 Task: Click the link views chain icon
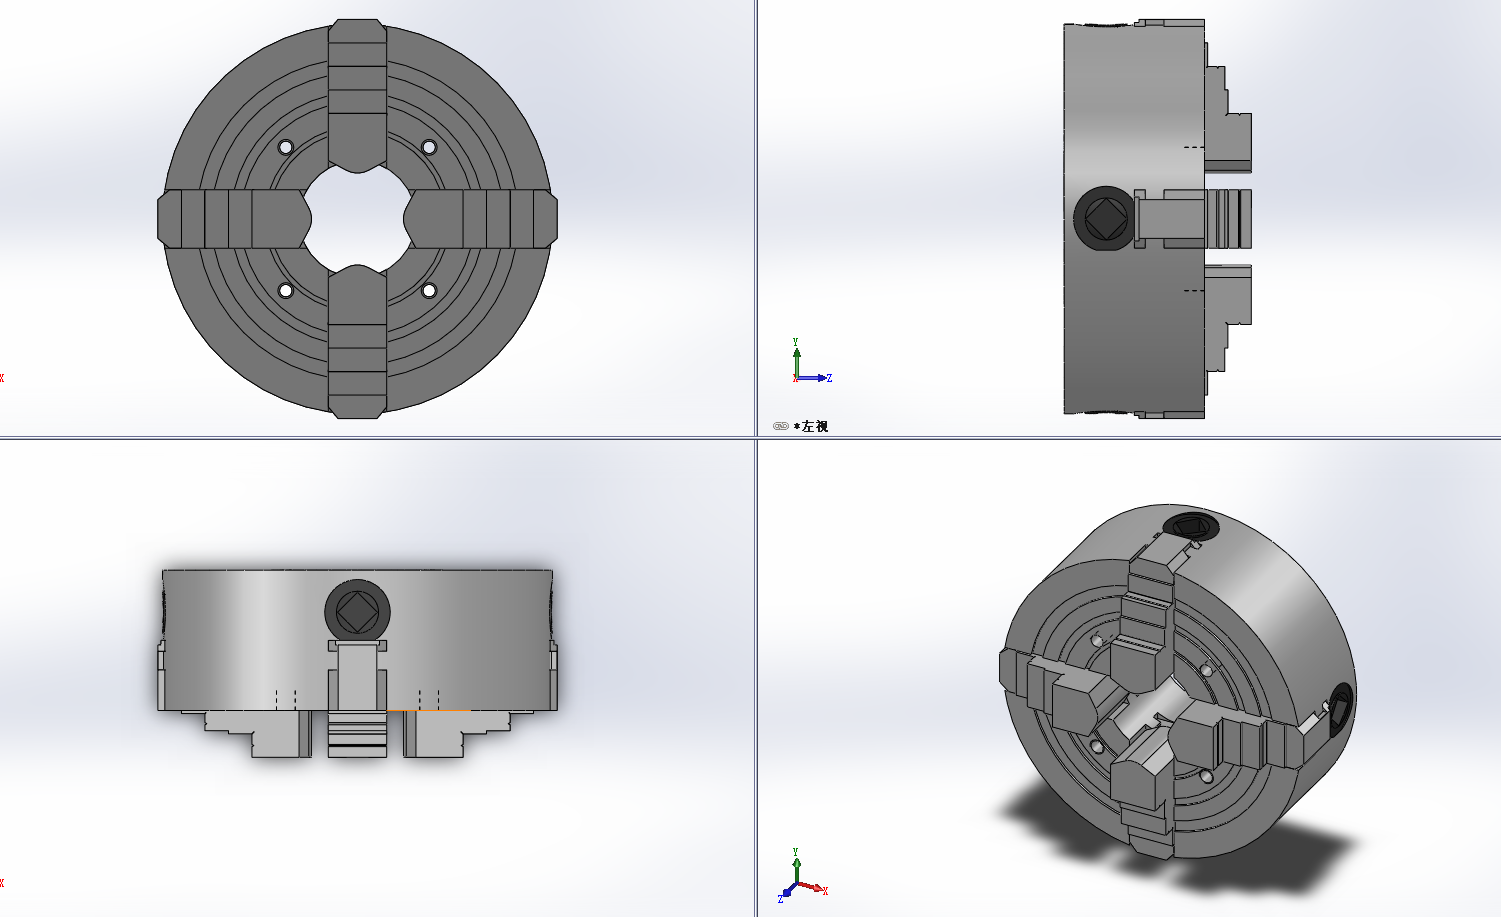click(x=781, y=426)
